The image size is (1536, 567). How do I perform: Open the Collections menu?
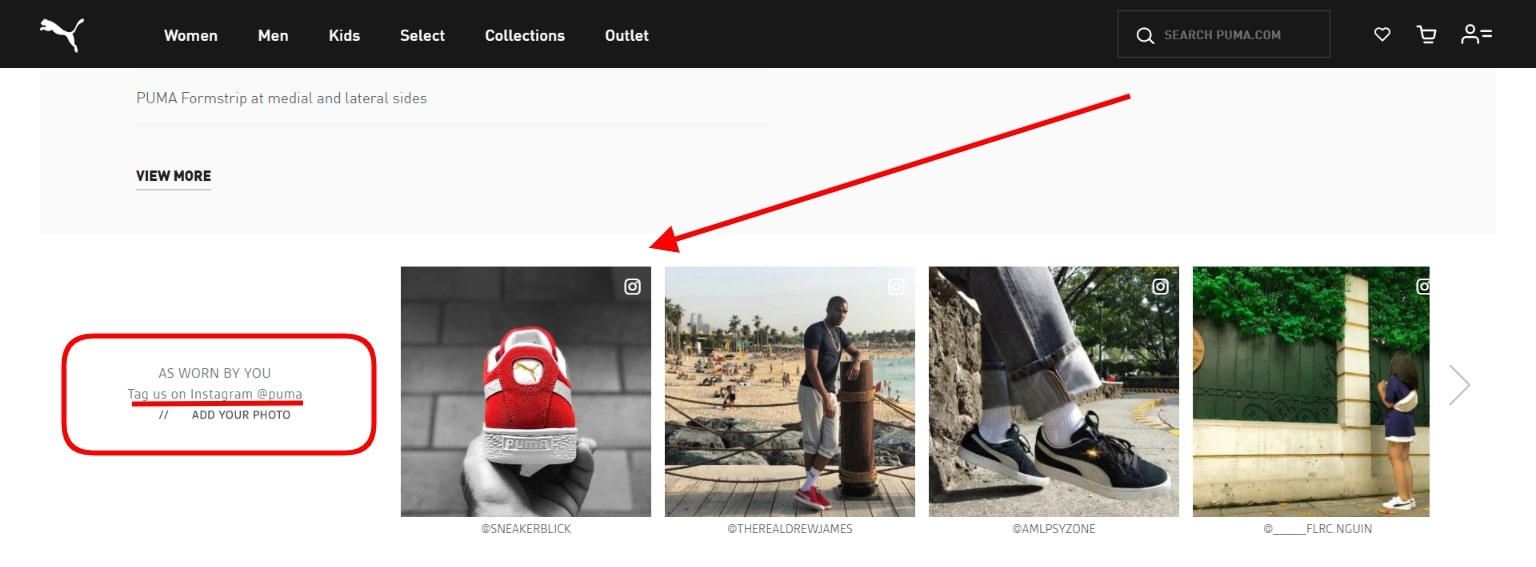point(525,35)
